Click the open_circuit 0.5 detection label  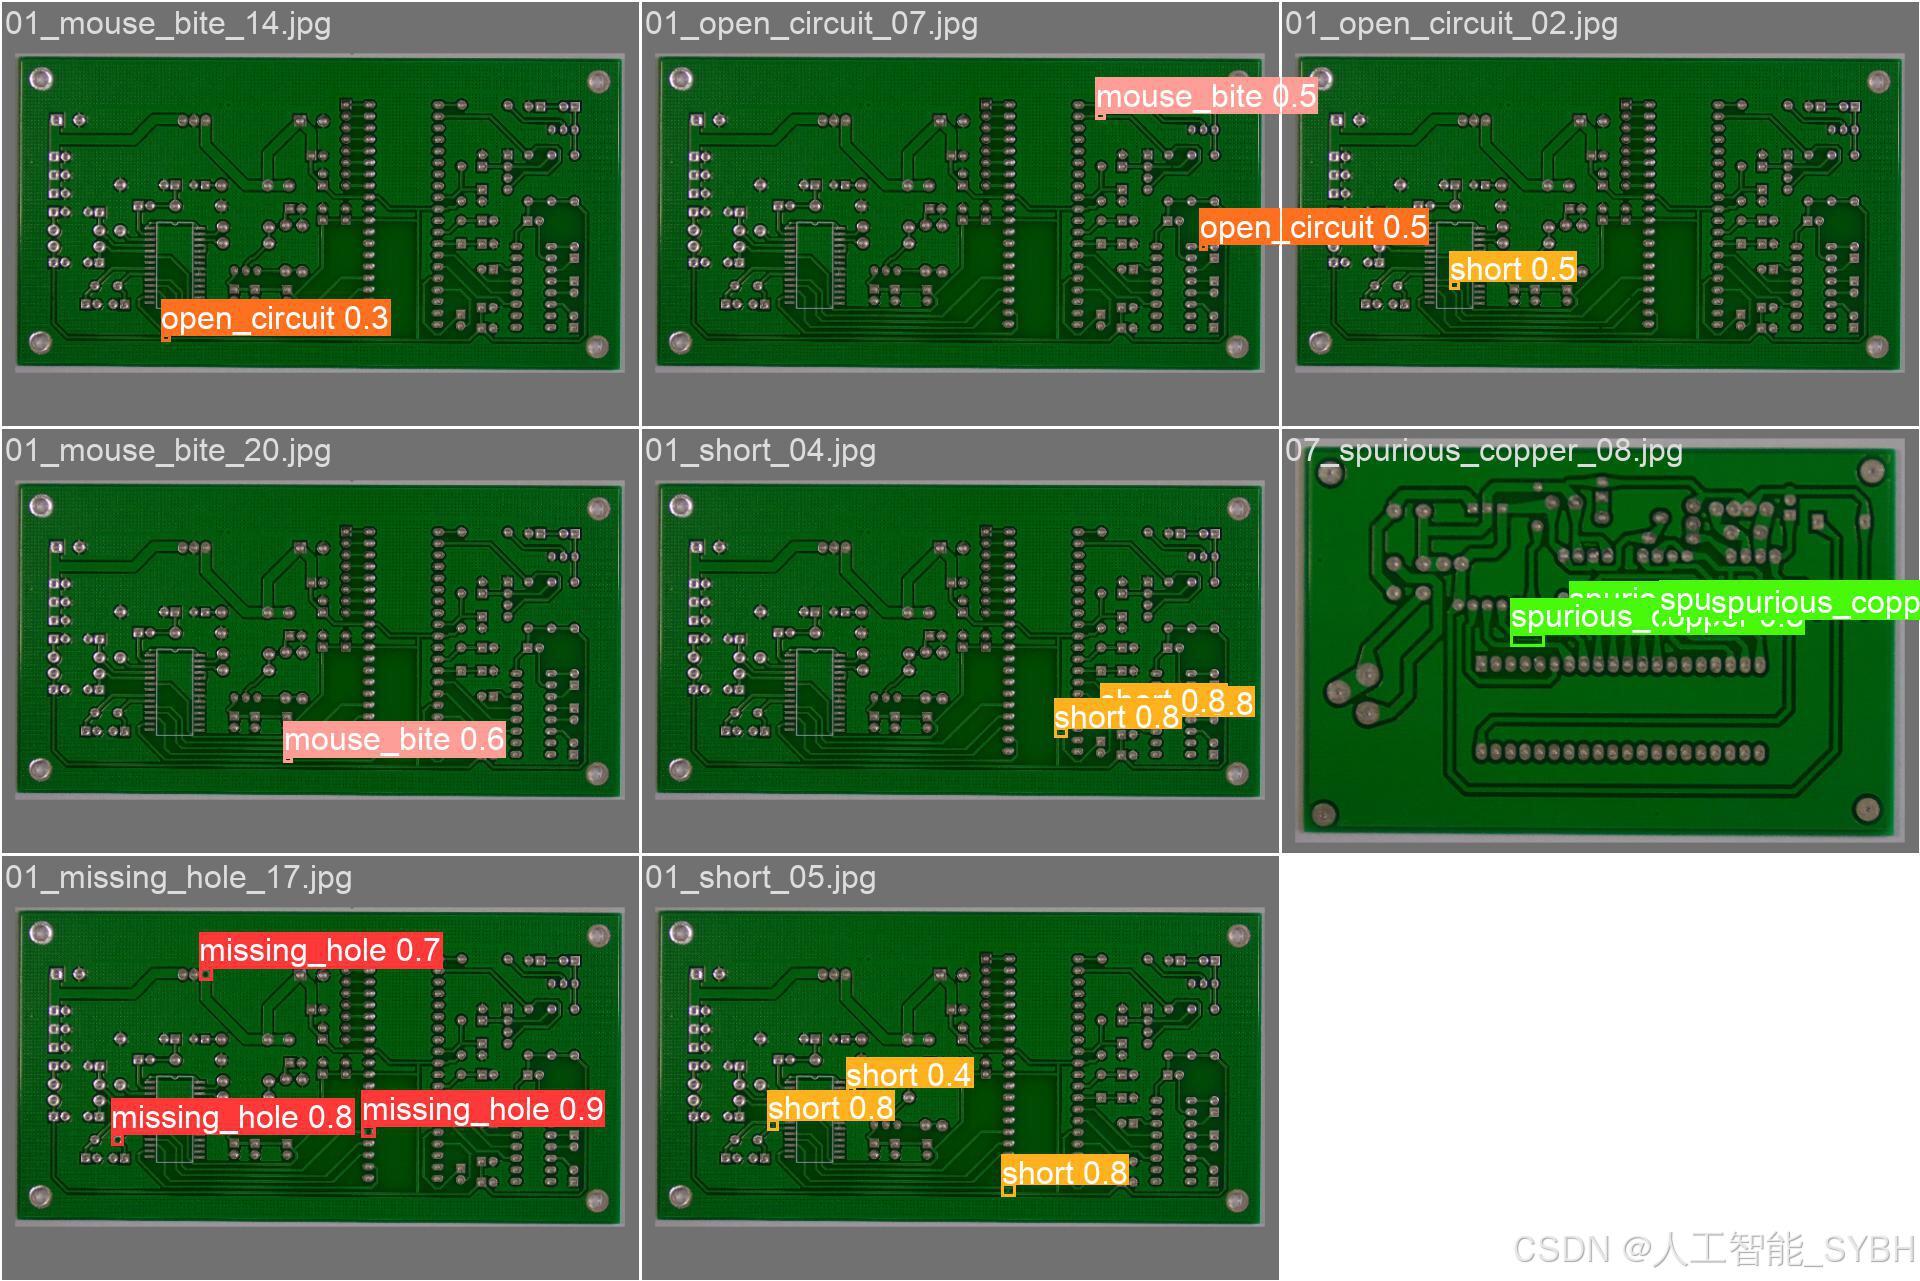[1313, 227]
